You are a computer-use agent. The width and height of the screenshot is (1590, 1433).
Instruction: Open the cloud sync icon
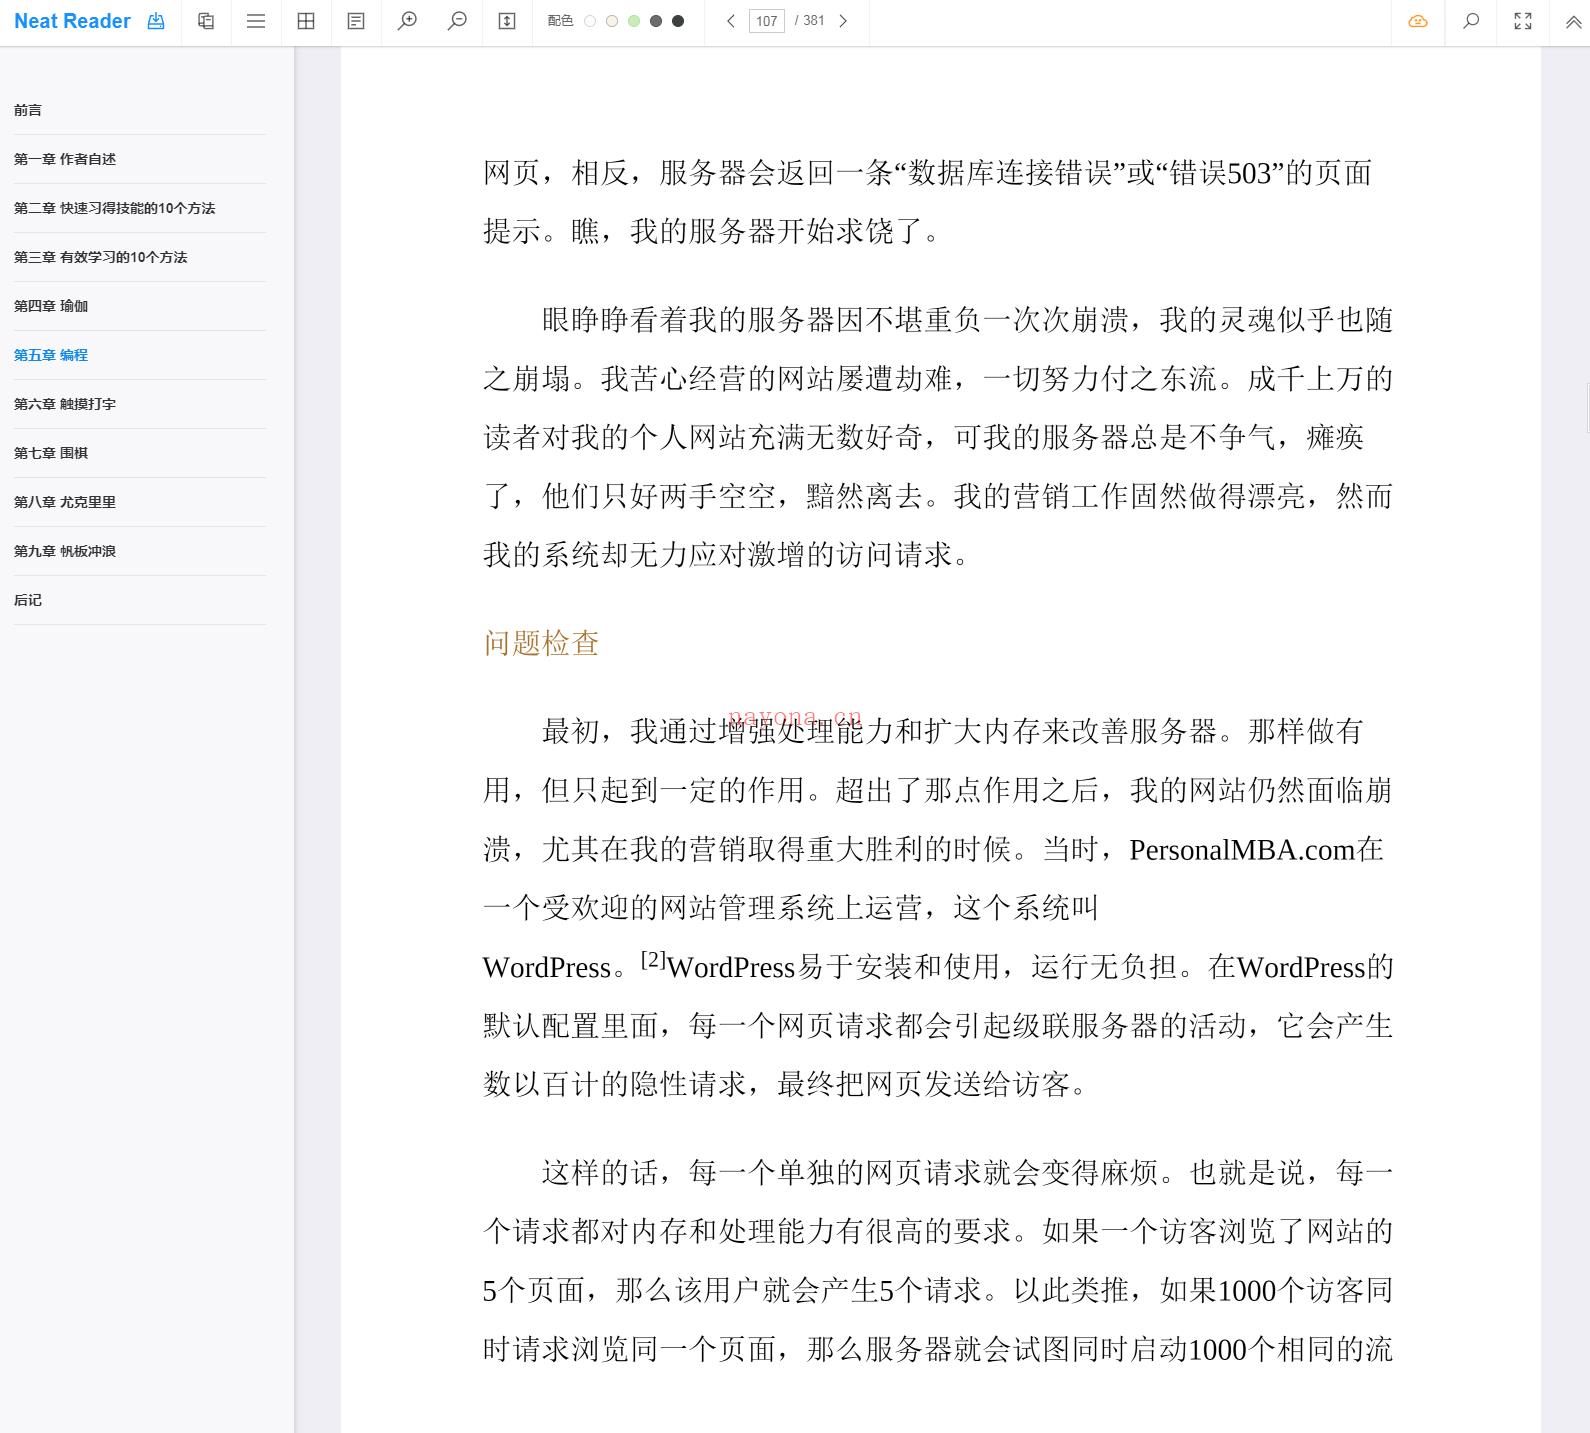1418,21
